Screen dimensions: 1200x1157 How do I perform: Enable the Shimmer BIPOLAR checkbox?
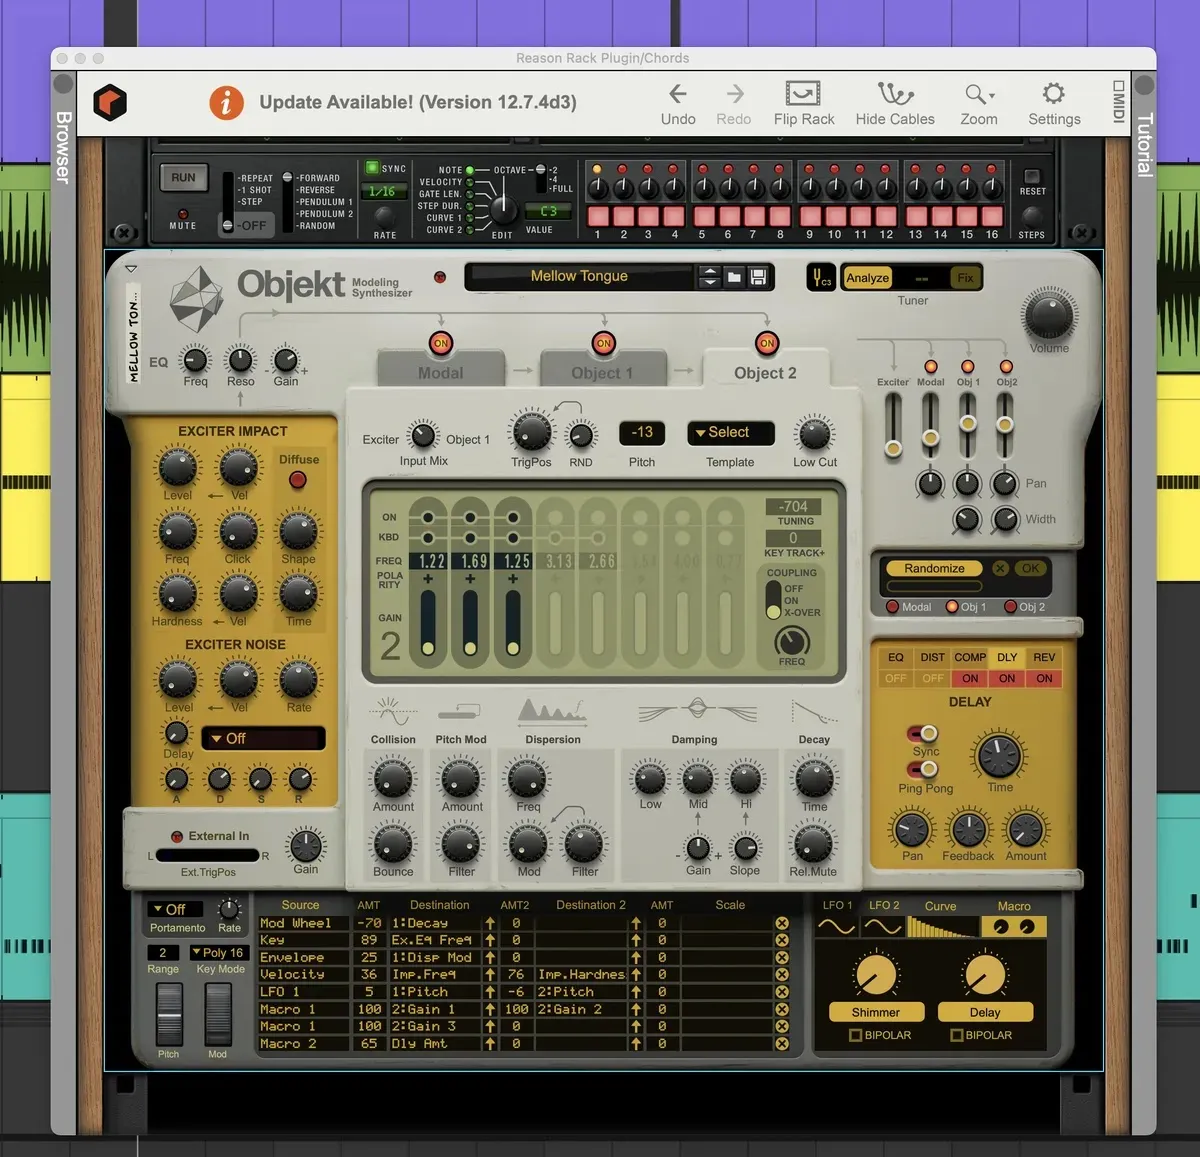[x=855, y=1035]
